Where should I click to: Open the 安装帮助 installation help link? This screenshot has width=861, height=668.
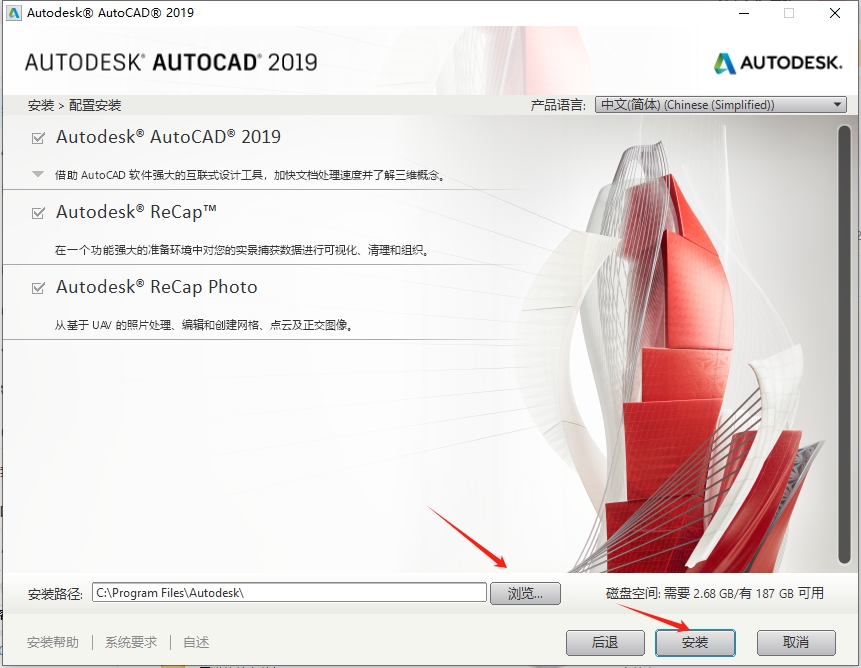click(x=51, y=642)
